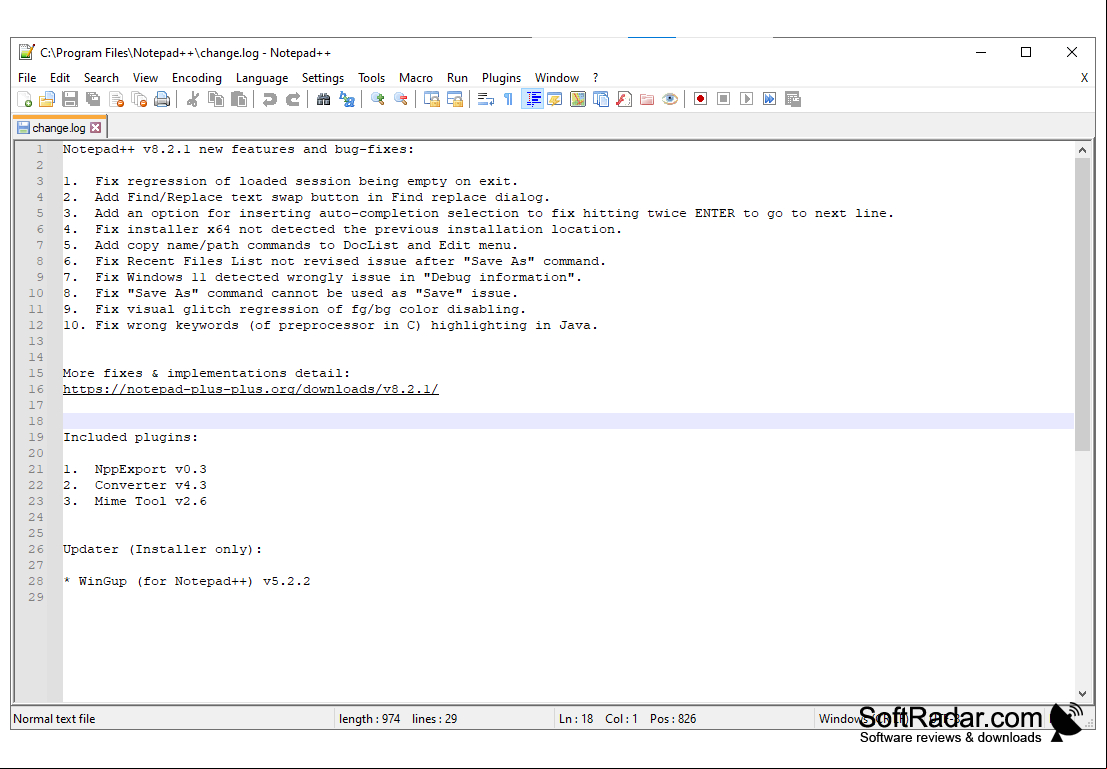Open the Run menu
The image size is (1107, 769).
[457, 78]
